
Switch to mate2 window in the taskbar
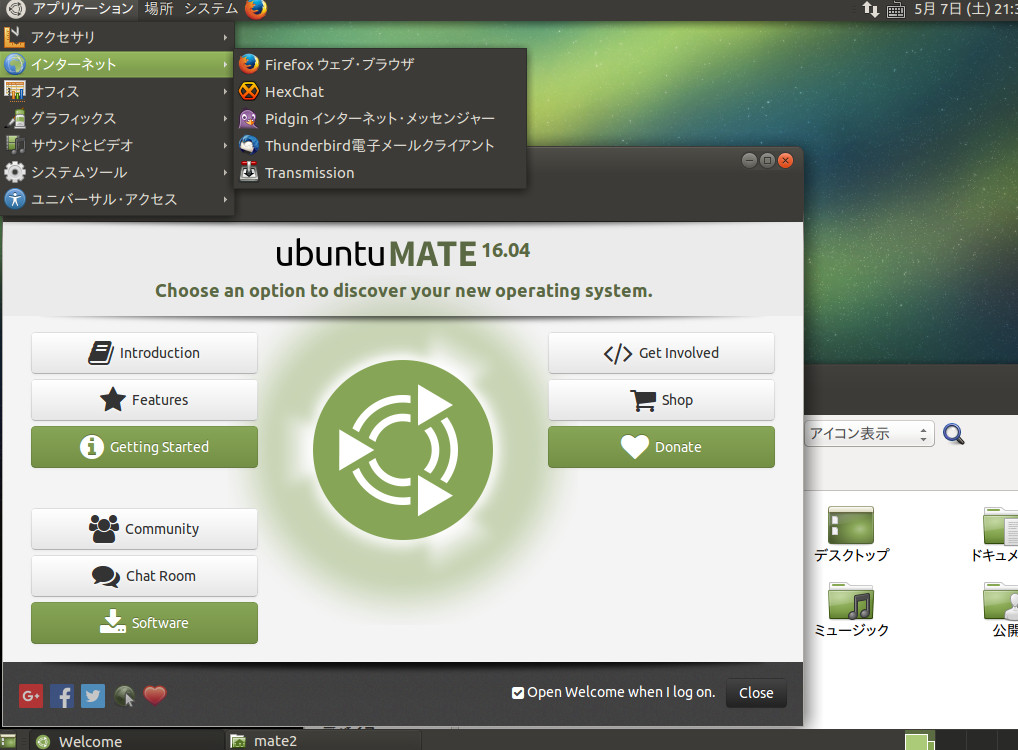coord(323,741)
